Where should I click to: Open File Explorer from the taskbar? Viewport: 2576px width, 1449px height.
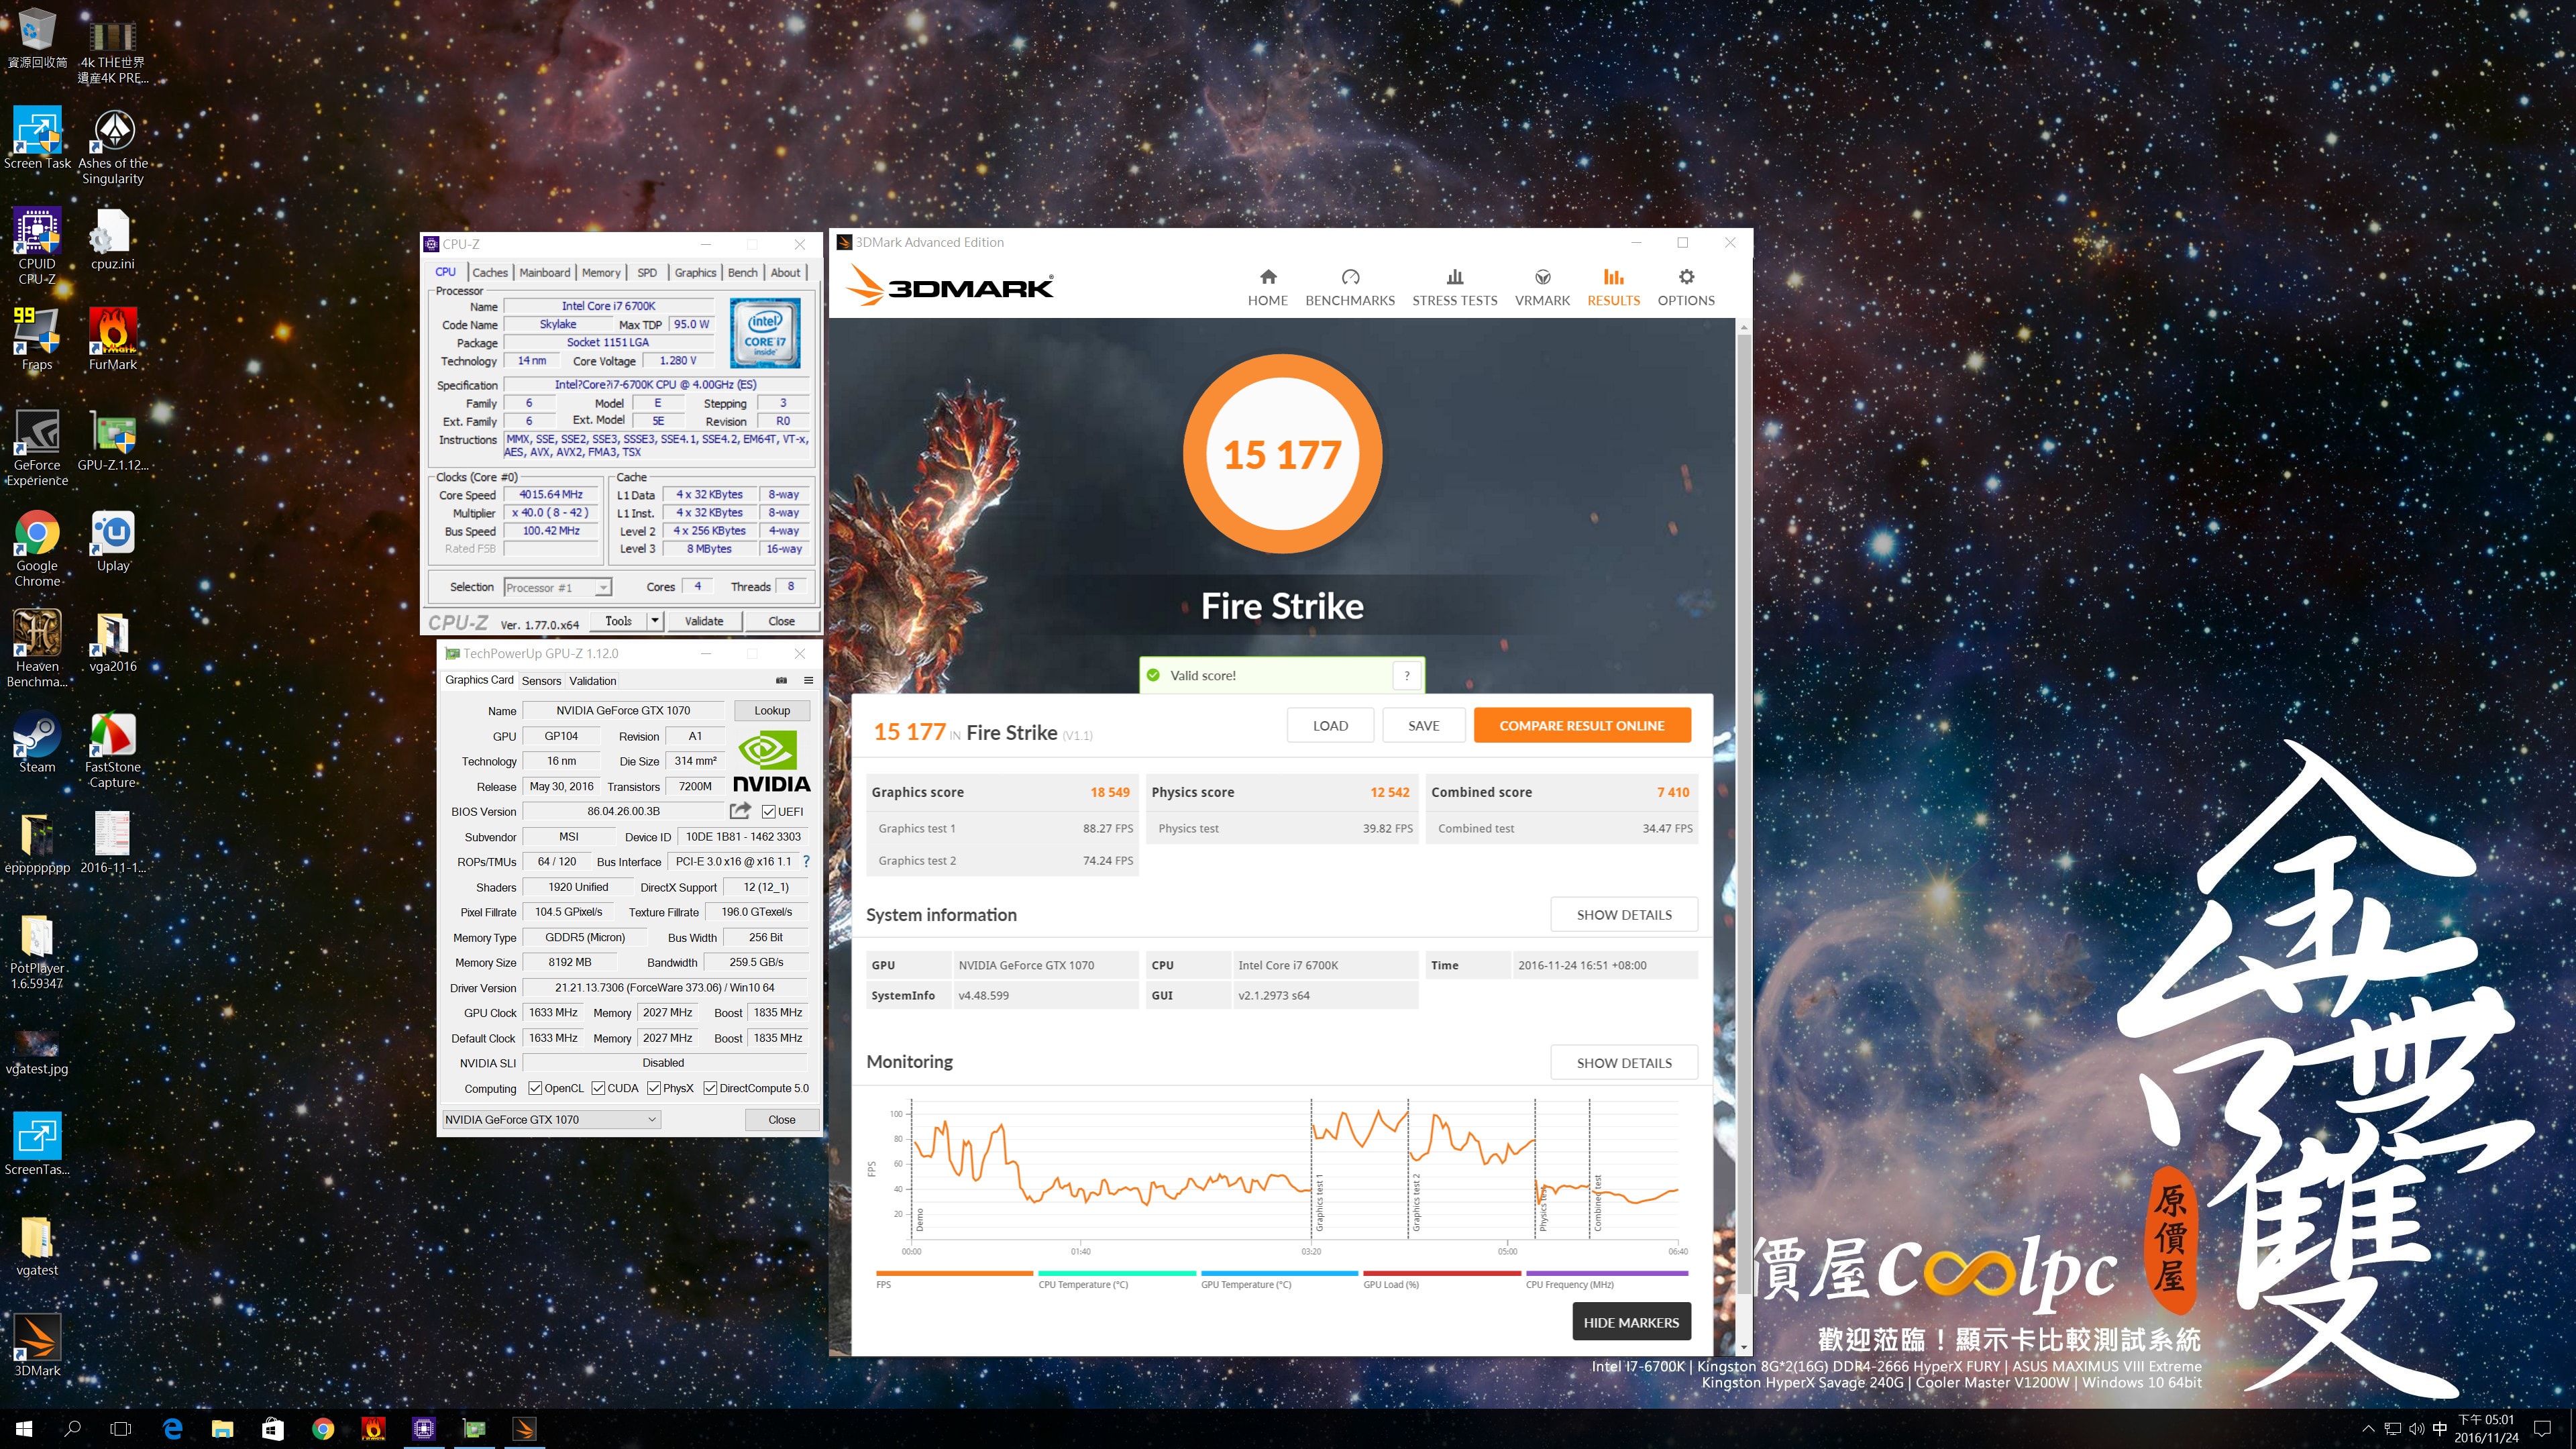click(222, 1429)
